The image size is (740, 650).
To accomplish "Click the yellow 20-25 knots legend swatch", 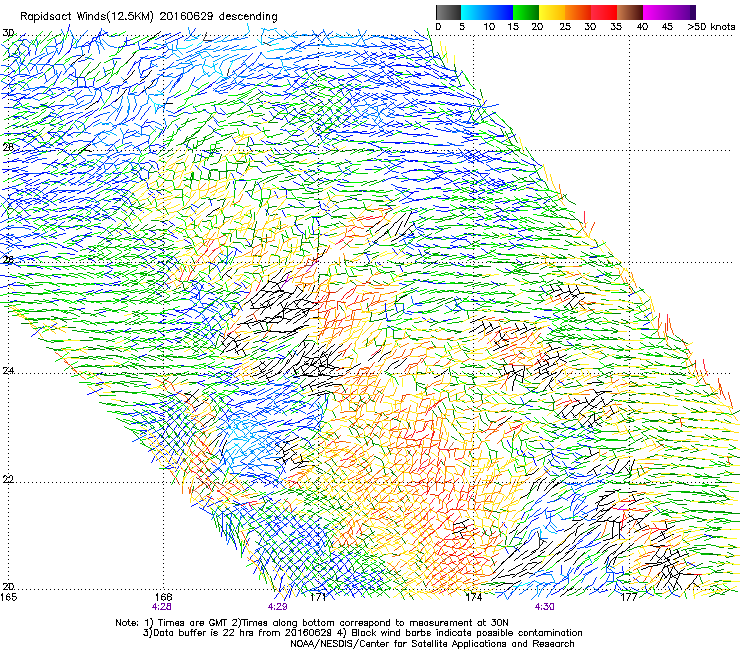I will (552, 12).
